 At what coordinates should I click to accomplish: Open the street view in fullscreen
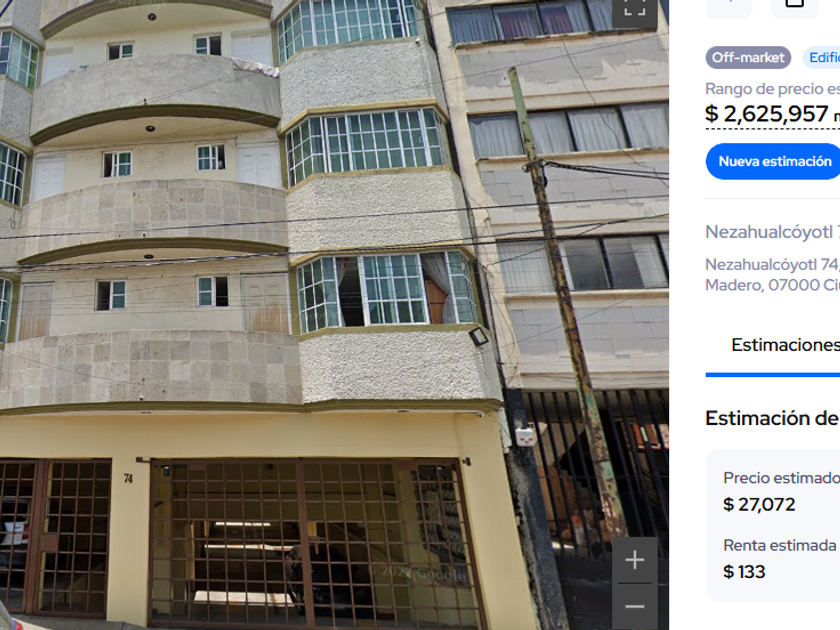pyautogui.click(x=635, y=11)
